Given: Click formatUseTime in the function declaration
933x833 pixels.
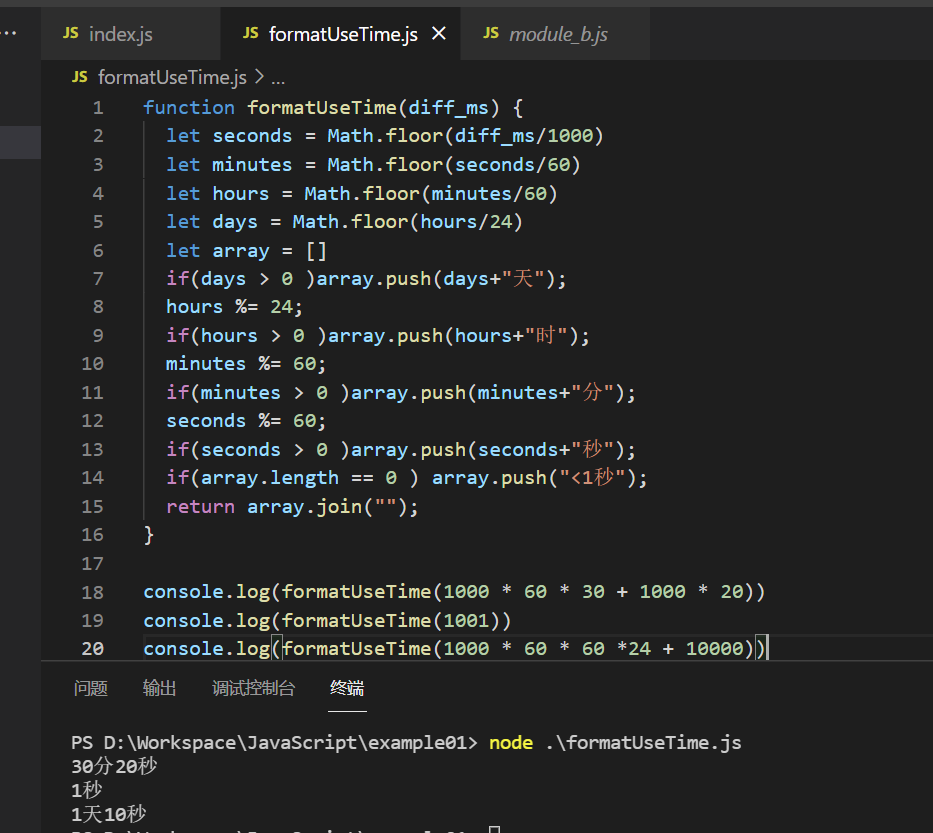Looking at the screenshot, I should (x=322, y=108).
